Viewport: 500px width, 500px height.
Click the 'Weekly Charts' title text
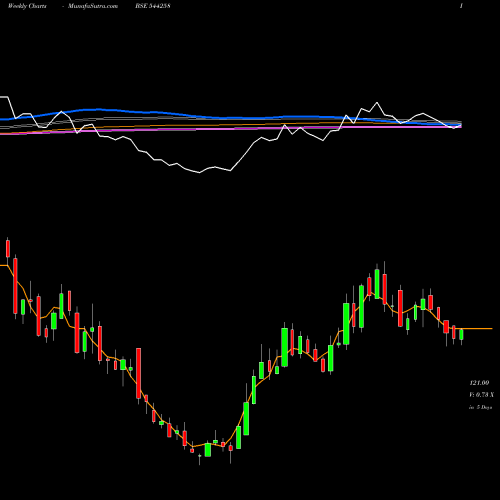[x=27, y=6]
